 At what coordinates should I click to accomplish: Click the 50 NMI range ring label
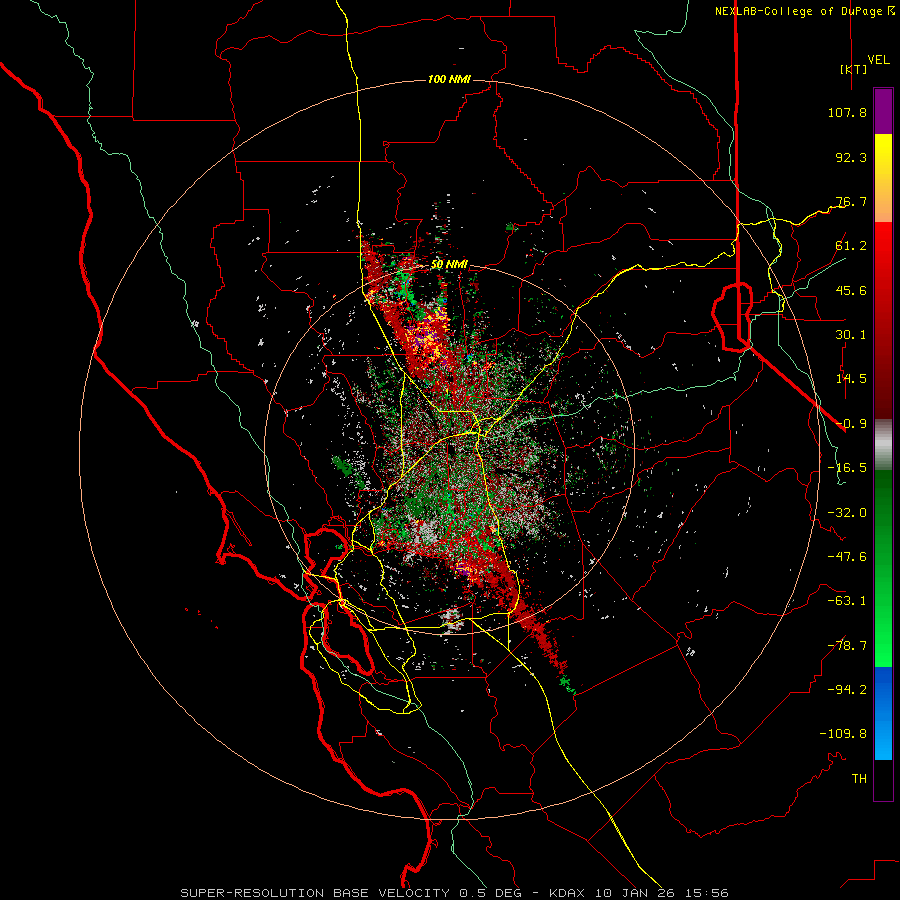(x=449, y=265)
